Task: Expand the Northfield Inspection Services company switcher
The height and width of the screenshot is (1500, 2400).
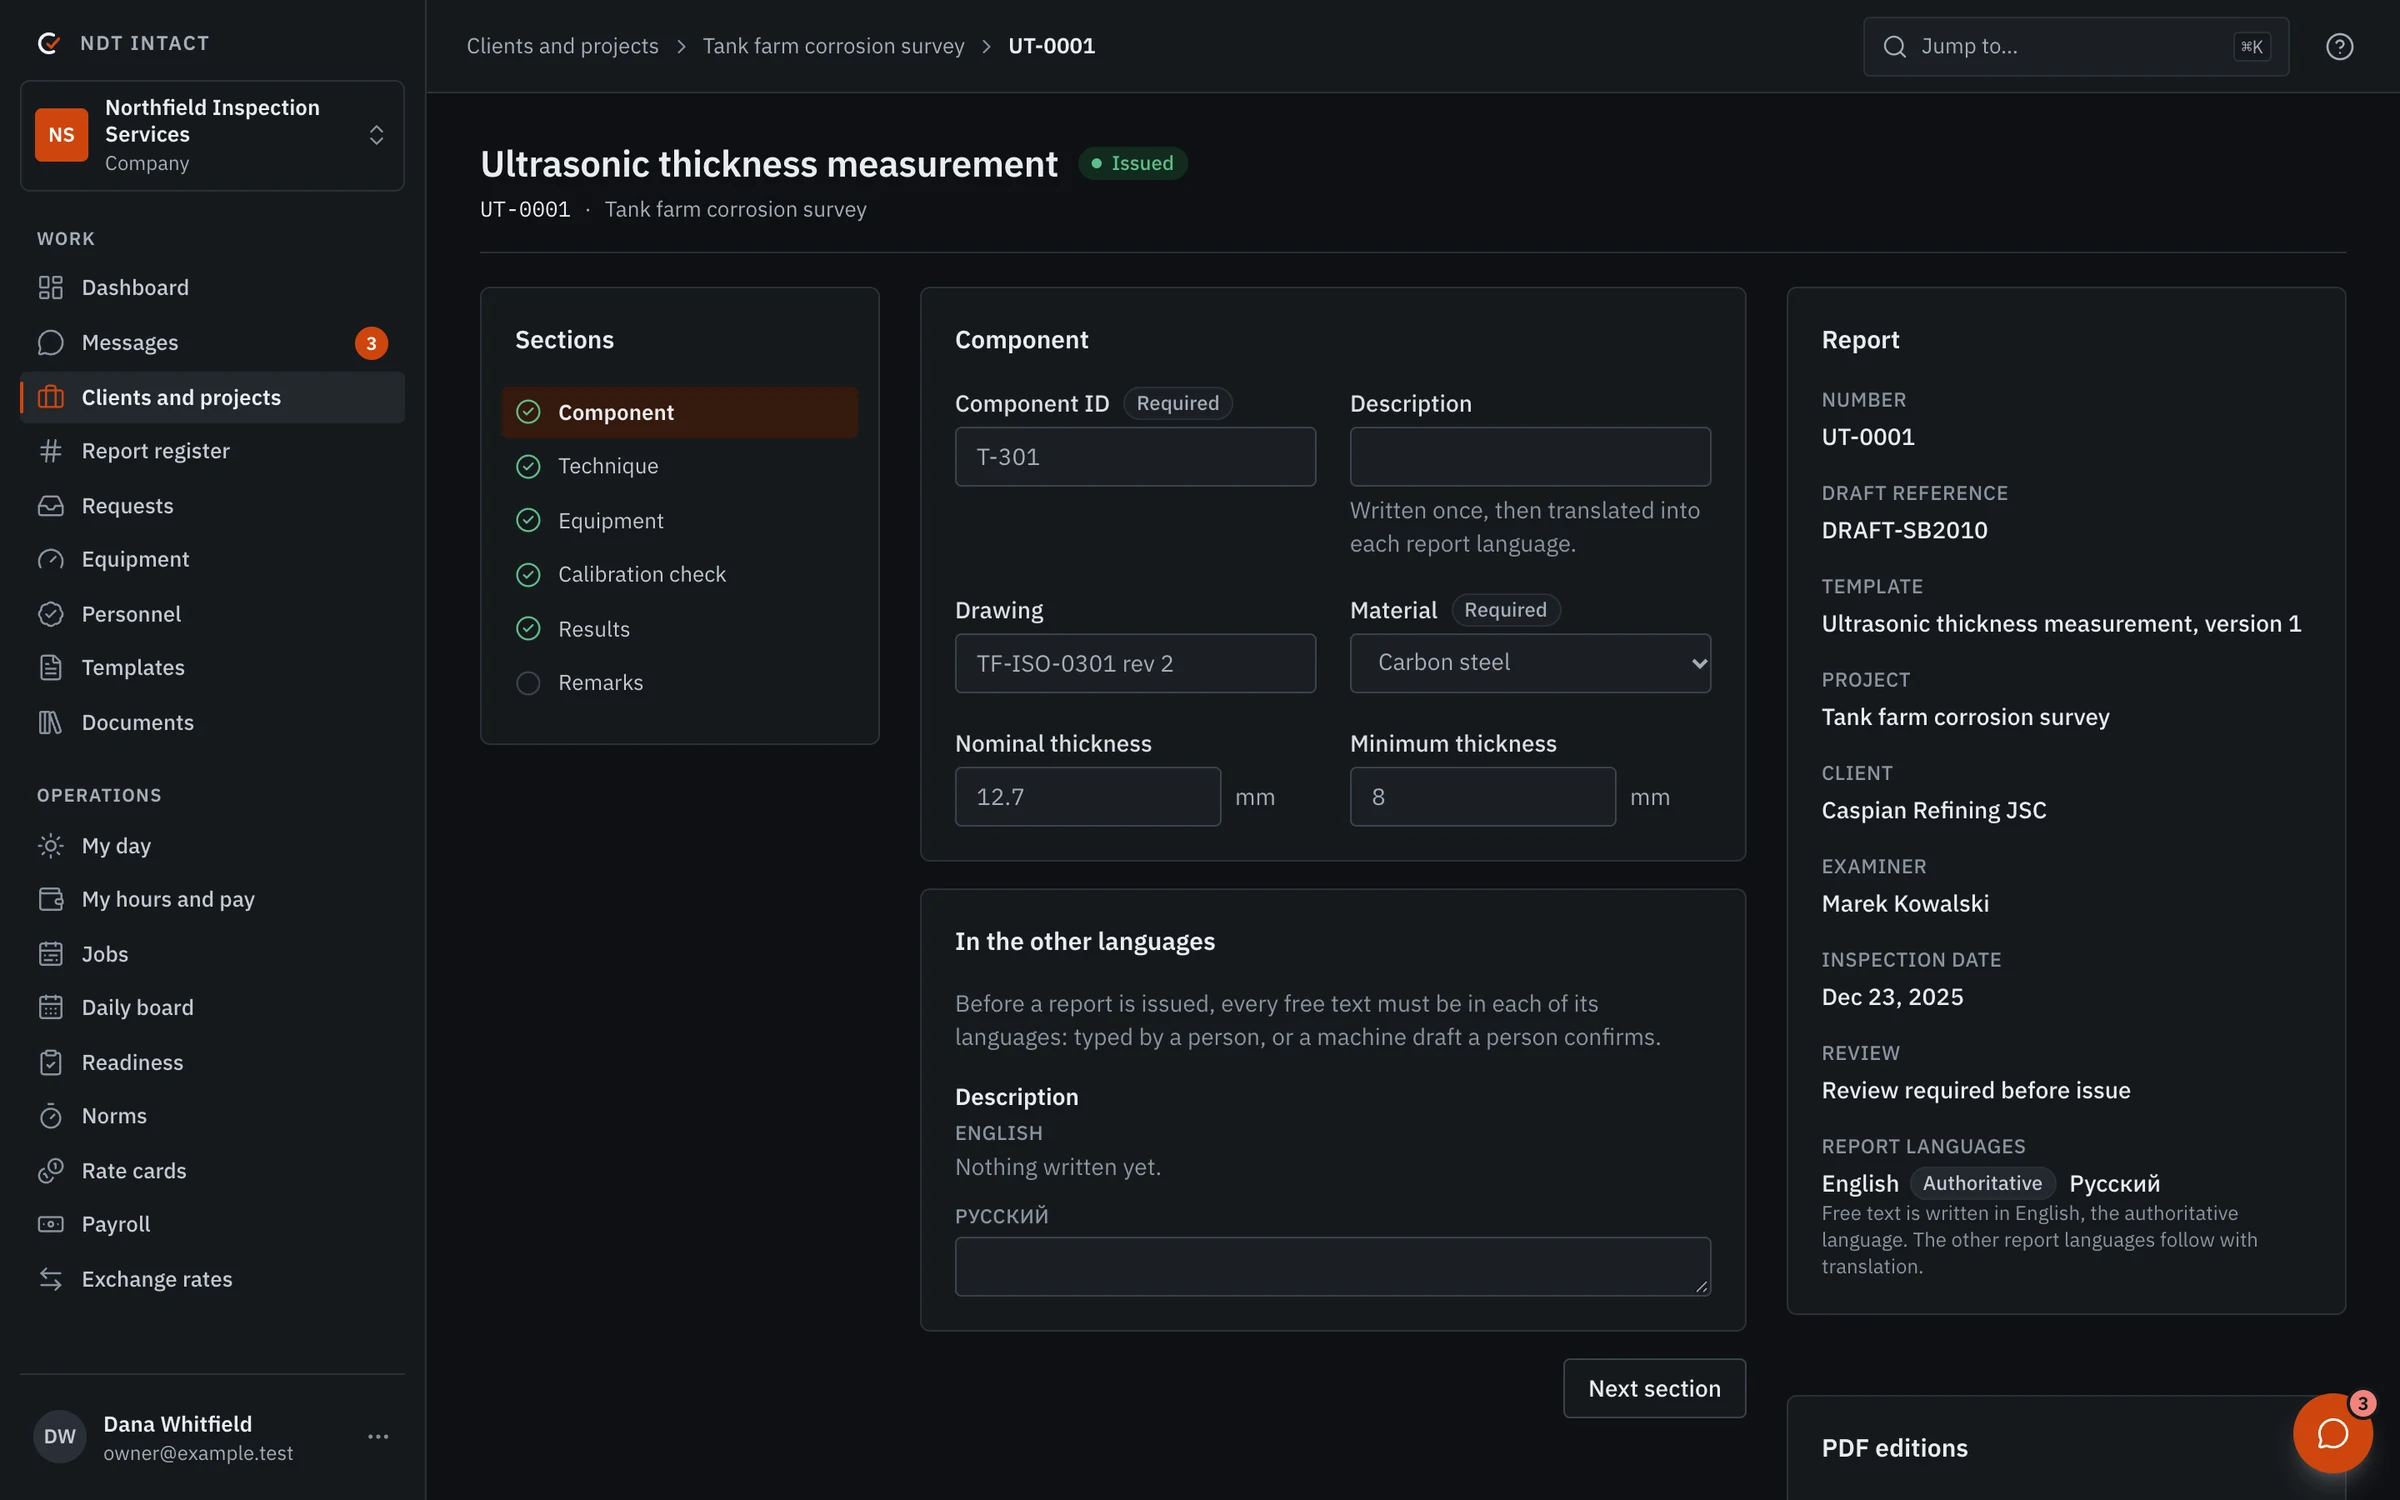Action: click(212, 135)
